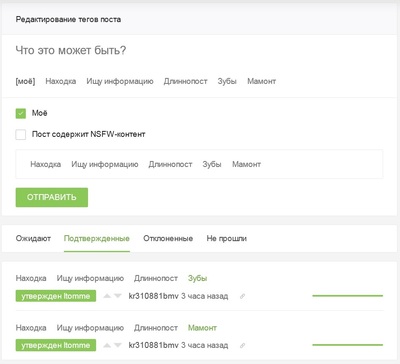Click the ОТПРАВИТЬ button
Image resolution: width=400 pixels, height=364 pixels.
point(52,197)
